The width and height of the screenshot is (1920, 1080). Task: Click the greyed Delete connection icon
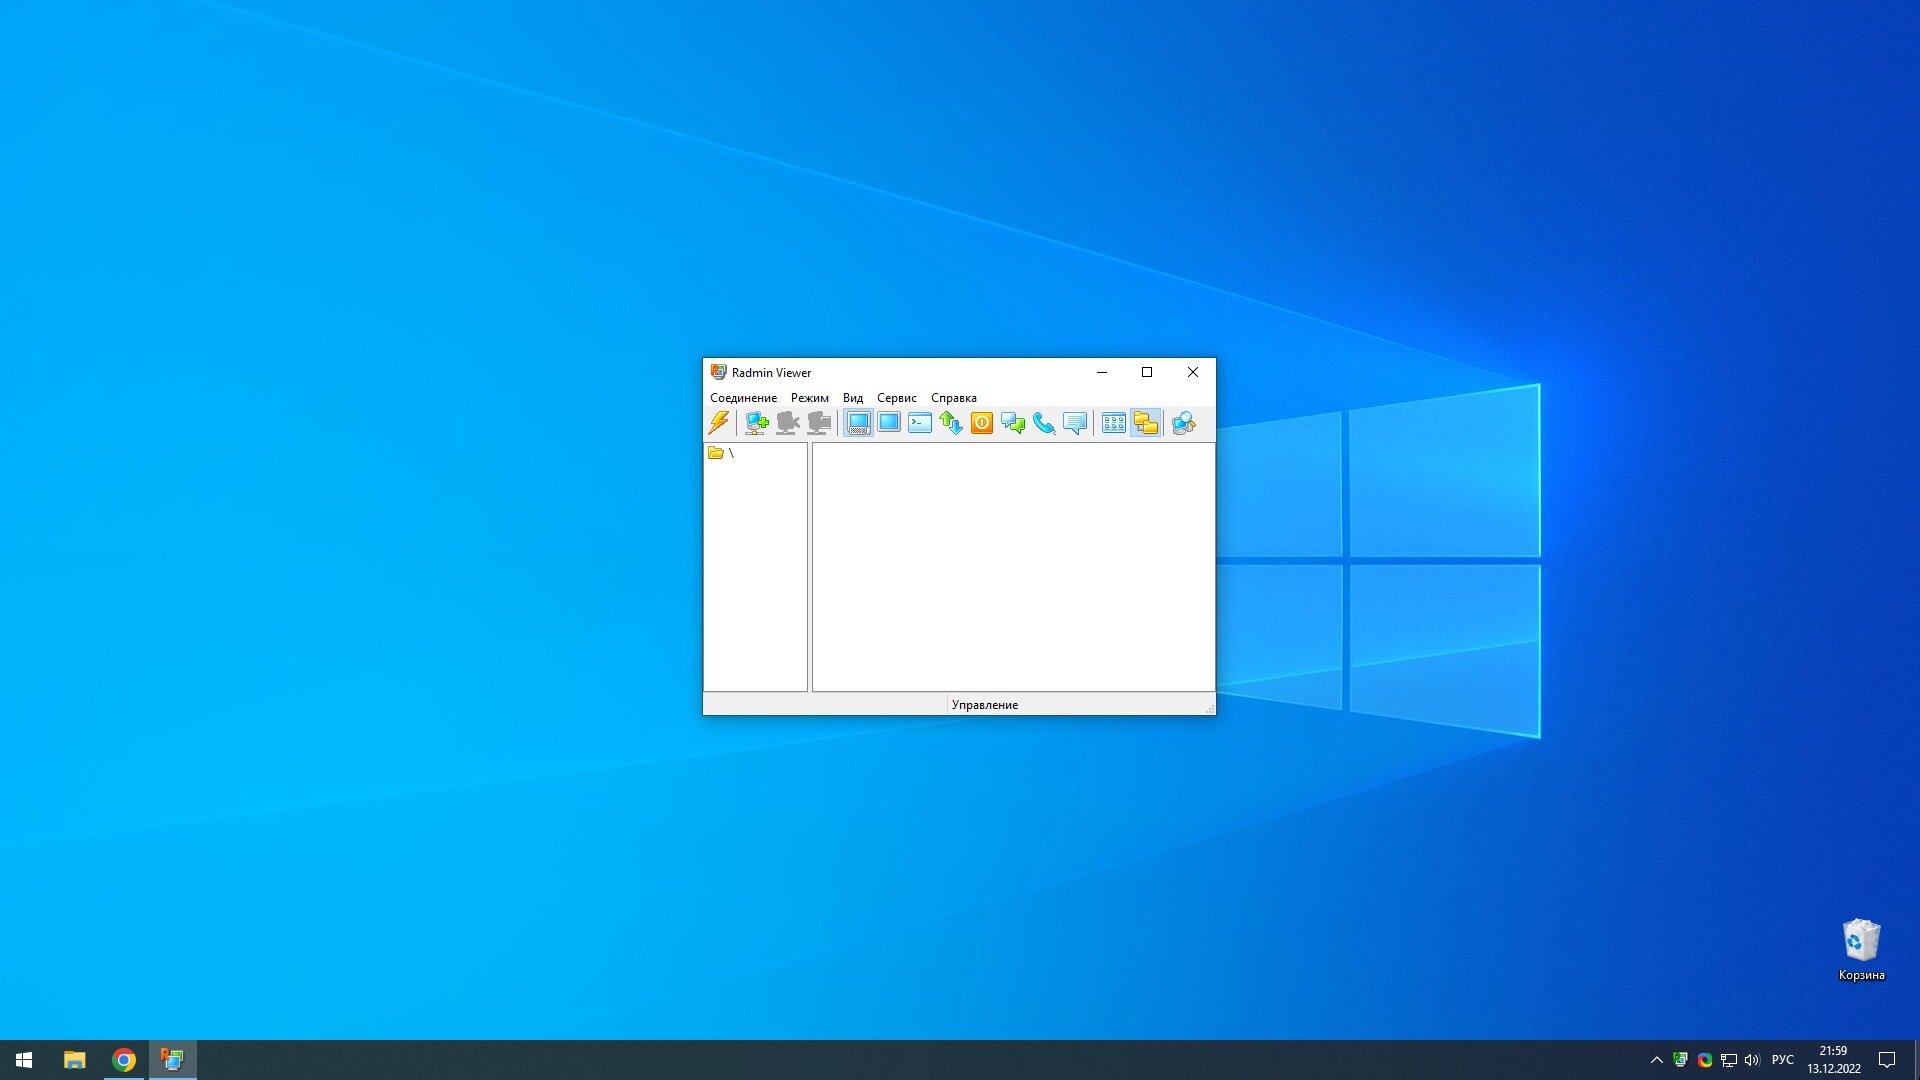tap(788, 423)
